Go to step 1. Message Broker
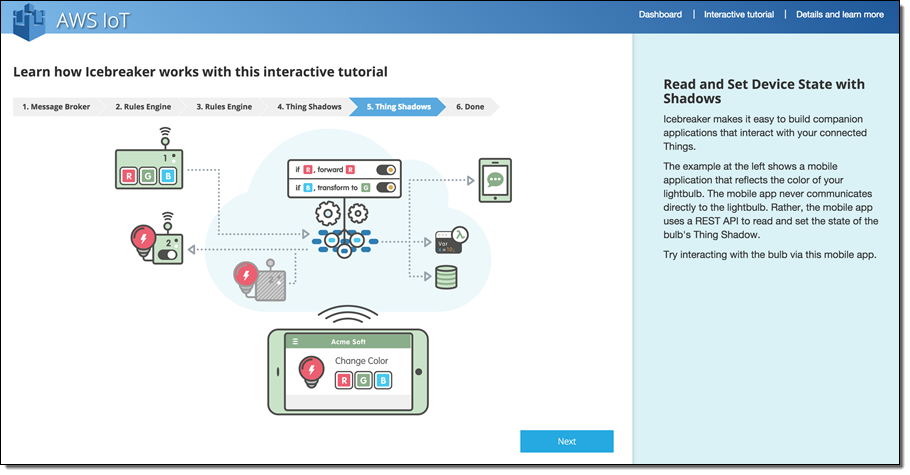This screenshot has height=475, width=910. tap(55, 106)
